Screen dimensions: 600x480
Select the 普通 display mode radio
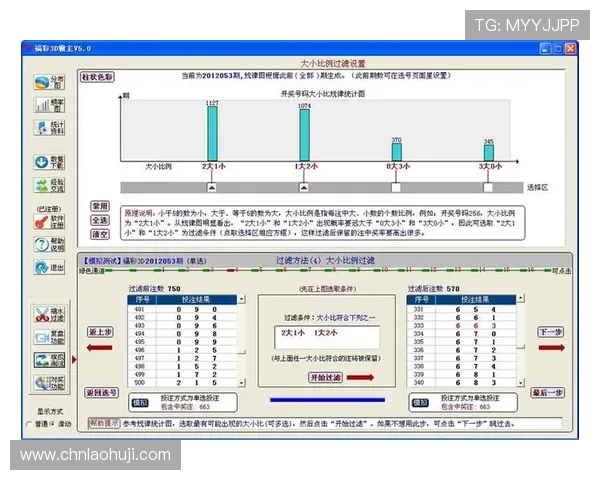pyautogui.click(x=29, y=424)
